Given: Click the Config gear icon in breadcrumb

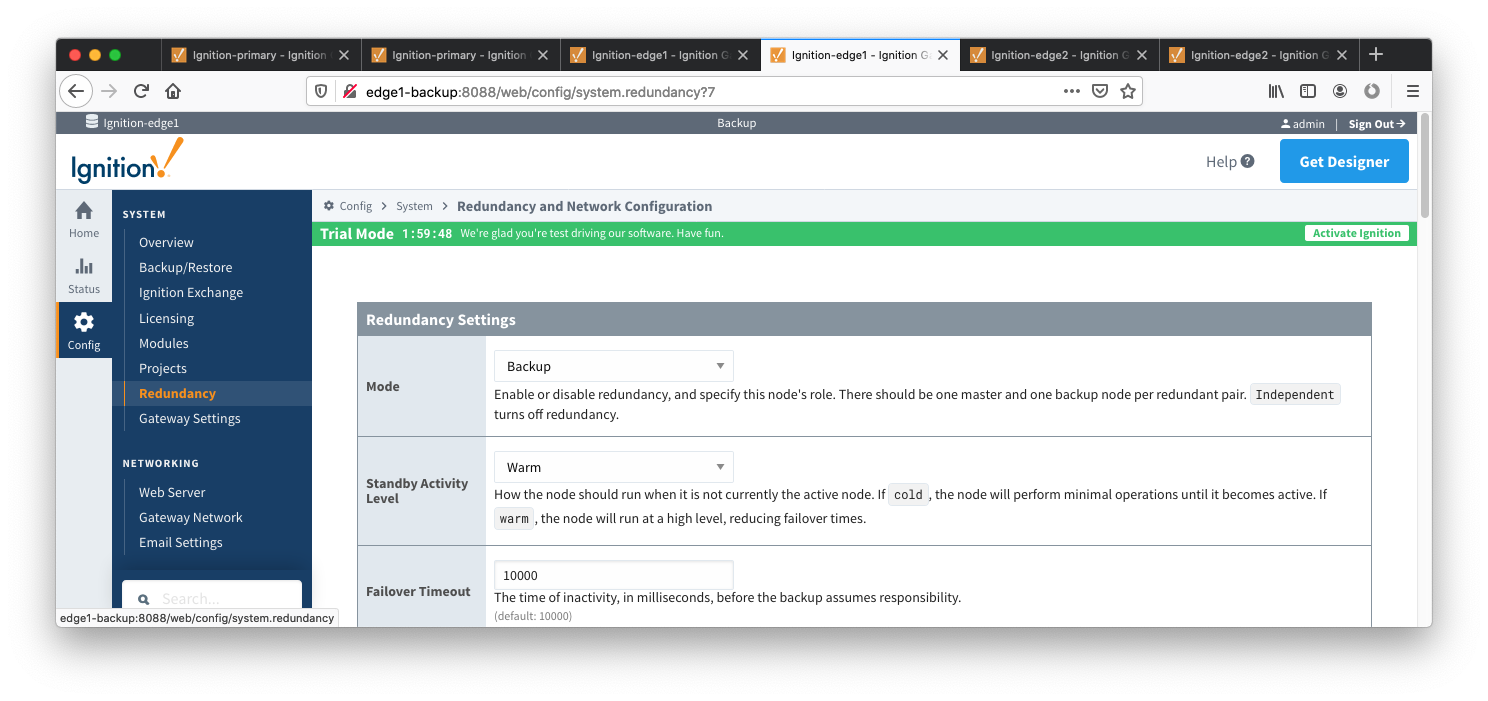Looking at the screenshot, I should [x=329, y=206].
